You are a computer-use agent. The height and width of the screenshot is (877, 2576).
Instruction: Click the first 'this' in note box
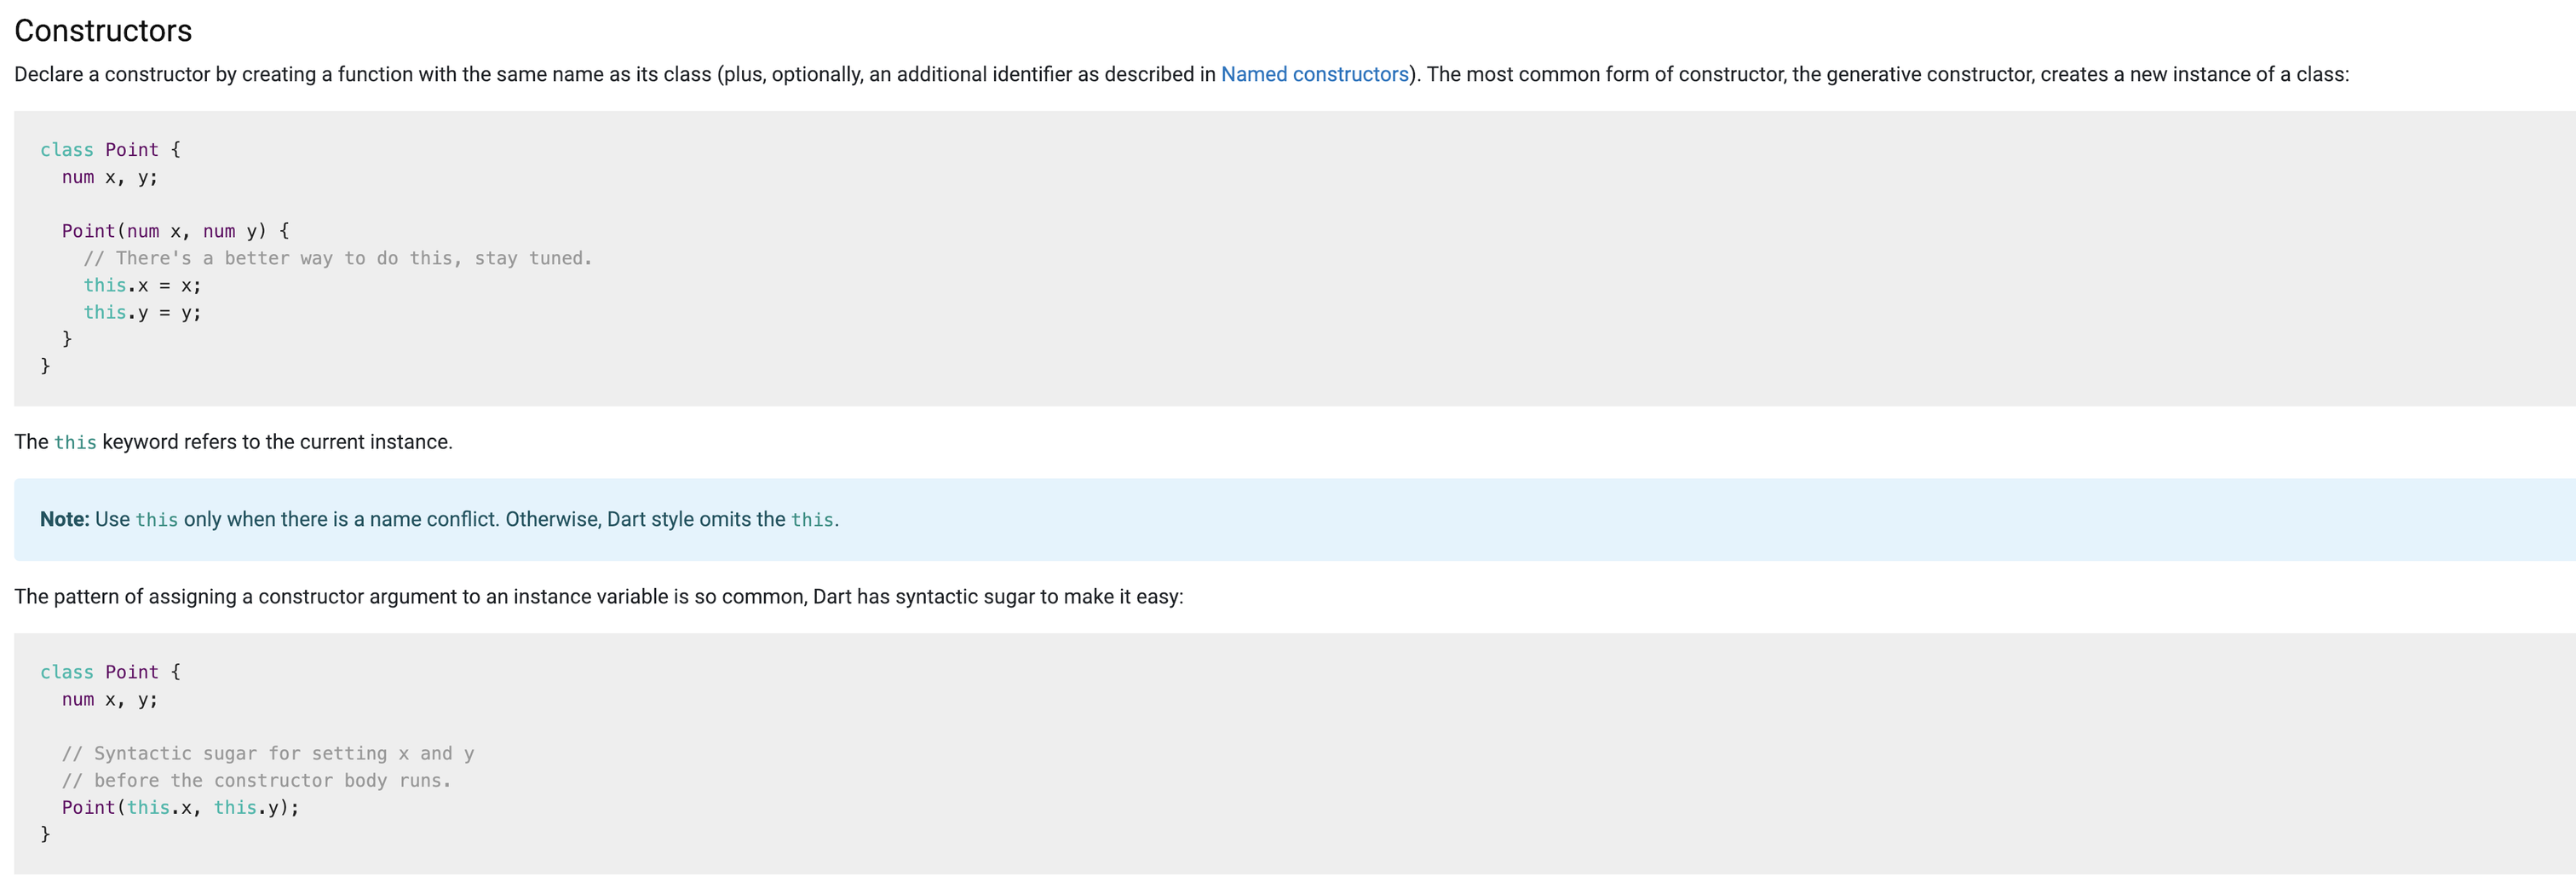pos(157,521)
